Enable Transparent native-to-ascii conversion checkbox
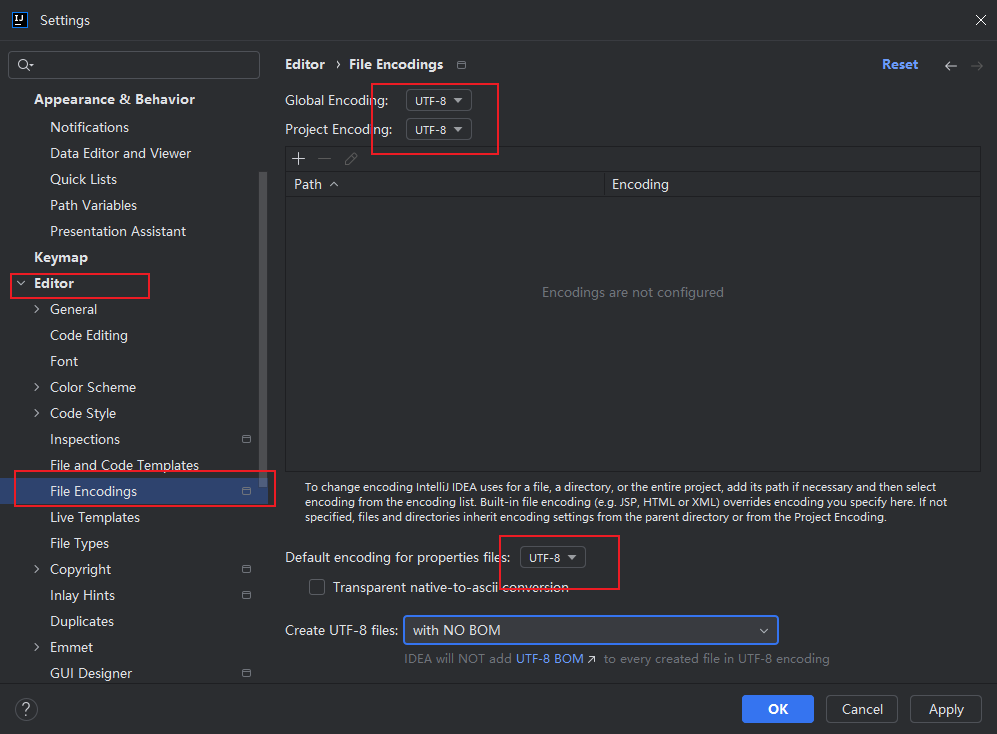This screenshot has height=734, width=997. coord(317,587)
